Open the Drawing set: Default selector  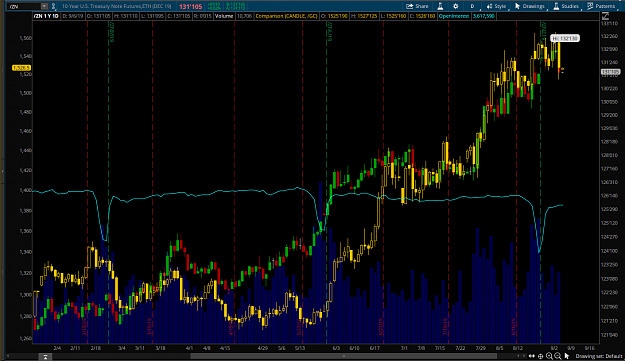tap(599, 356)
